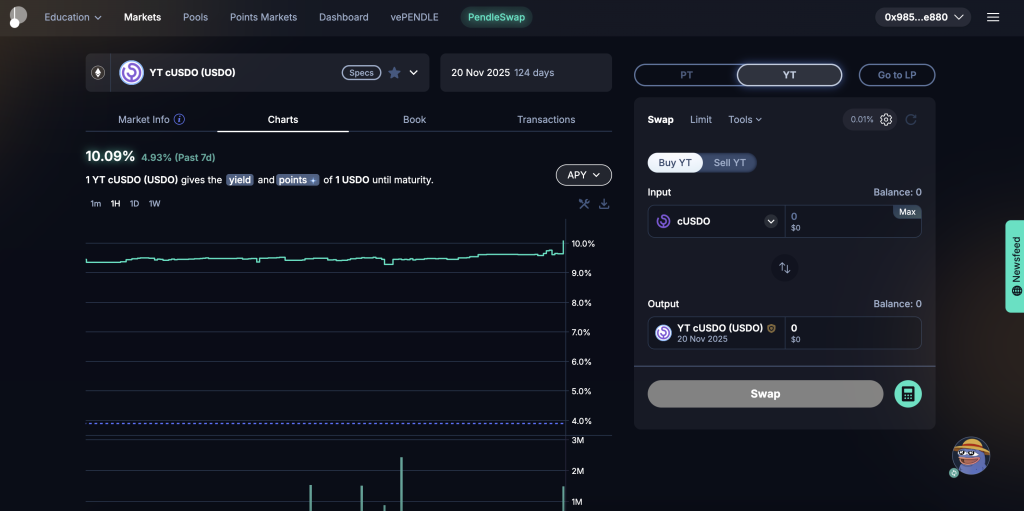Download chart data icon
Viewport: 1024px width, 511px height.
(x=604, y=204)
